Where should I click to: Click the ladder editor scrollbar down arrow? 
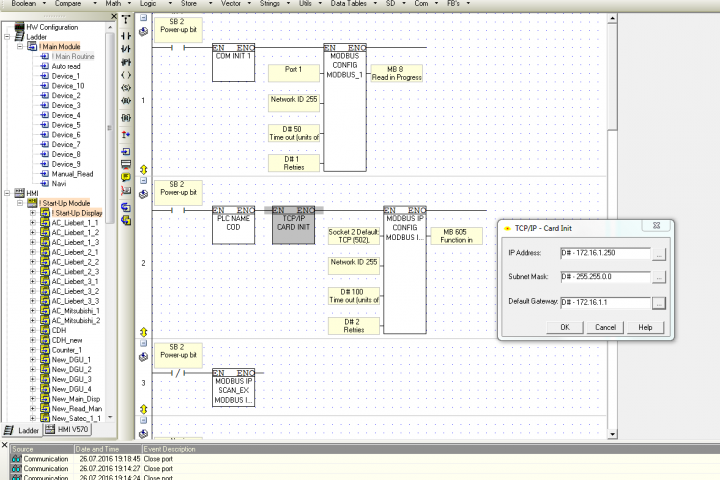(612, 434)
